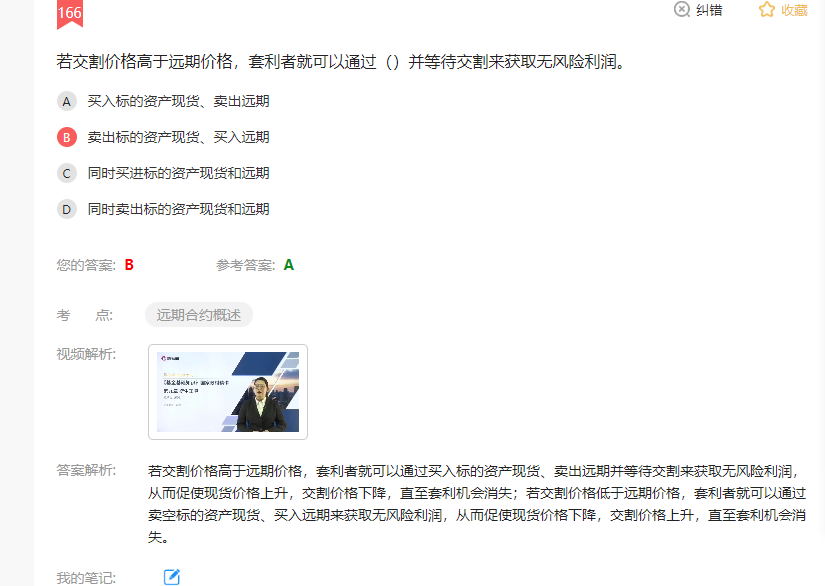Open the 远期合约概述 topic tag
825x586 pixels.
coord(199,315)
